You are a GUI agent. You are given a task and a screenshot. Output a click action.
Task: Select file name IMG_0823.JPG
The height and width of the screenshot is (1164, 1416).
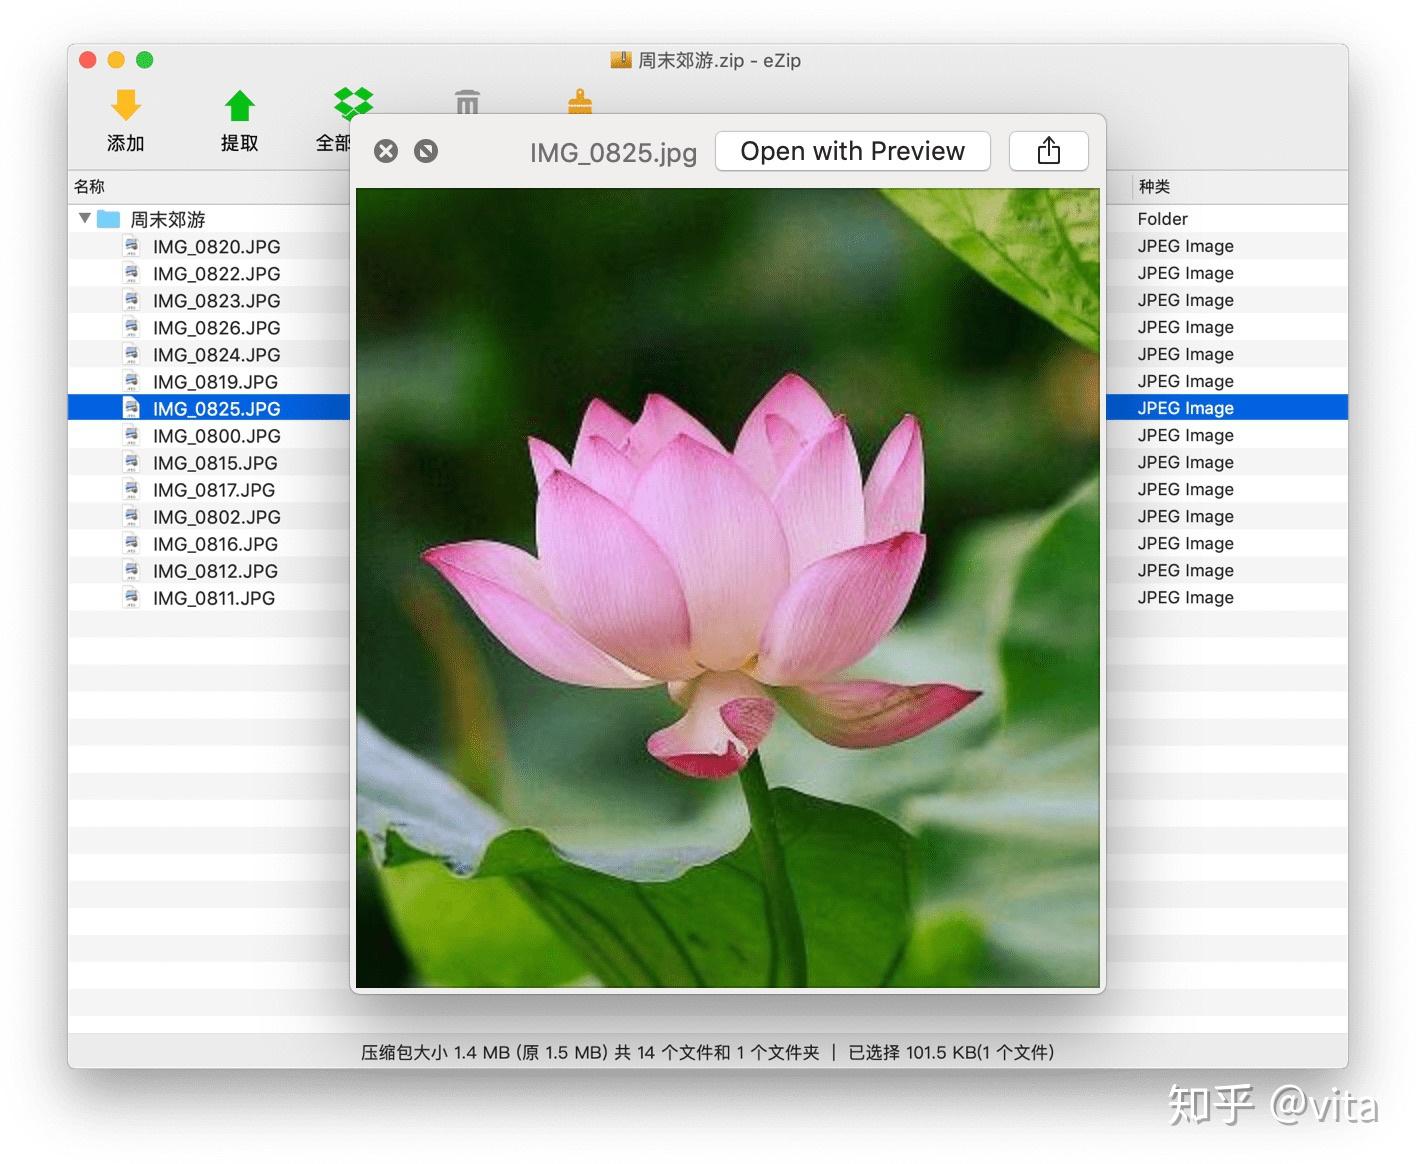point(216,301)
